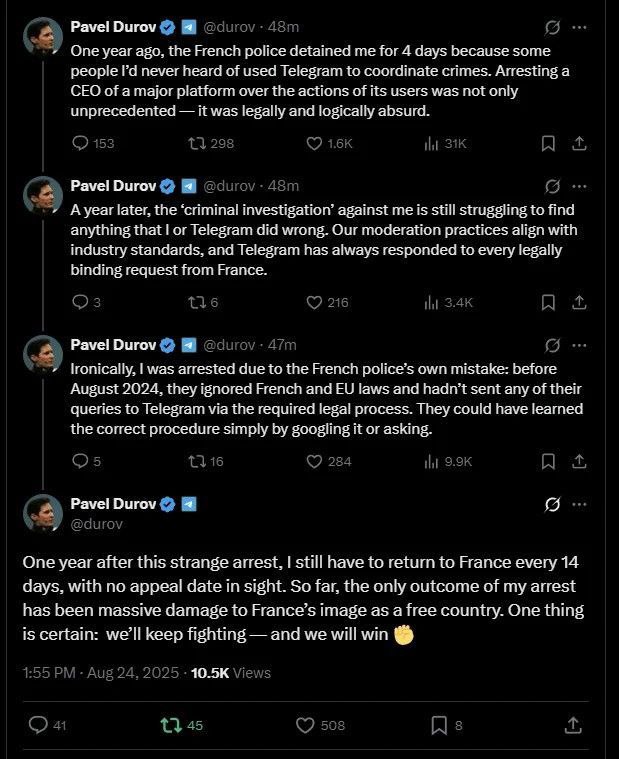The width and height of the screenshot is (619, 759).
Task: Bookmark the first tweet about French police detention
Action: [x=548, y=143]
